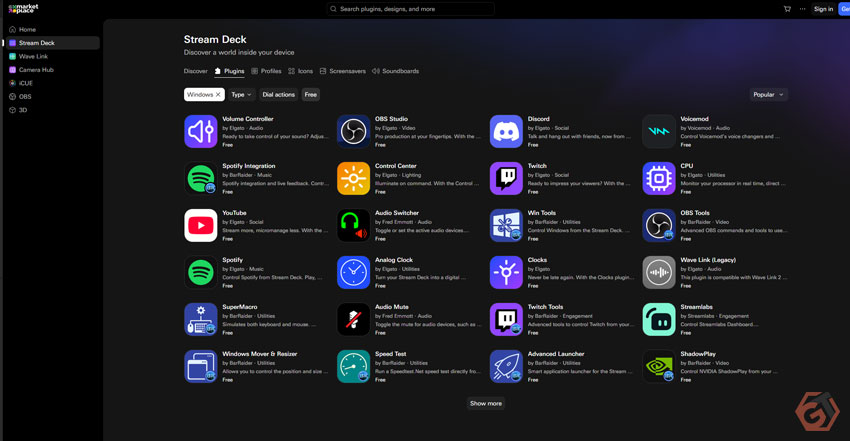The height and width of the screenshot is (441, 850).
Task: Open the three-dot more options menu
Action: 802,9
